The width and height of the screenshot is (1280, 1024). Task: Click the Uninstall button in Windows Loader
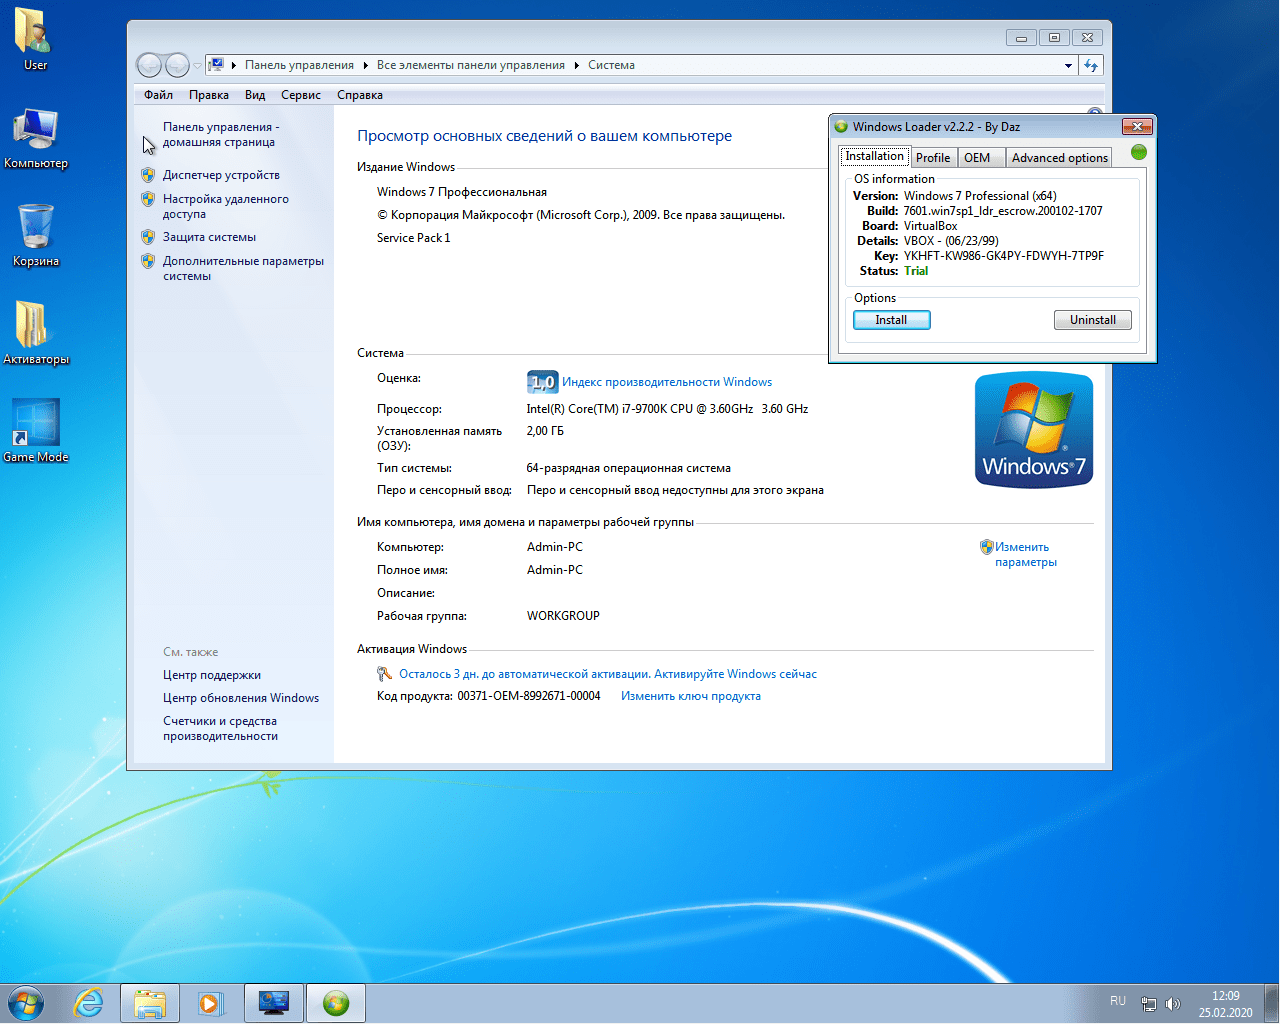pyautogui.click(x=1093, y=320)
